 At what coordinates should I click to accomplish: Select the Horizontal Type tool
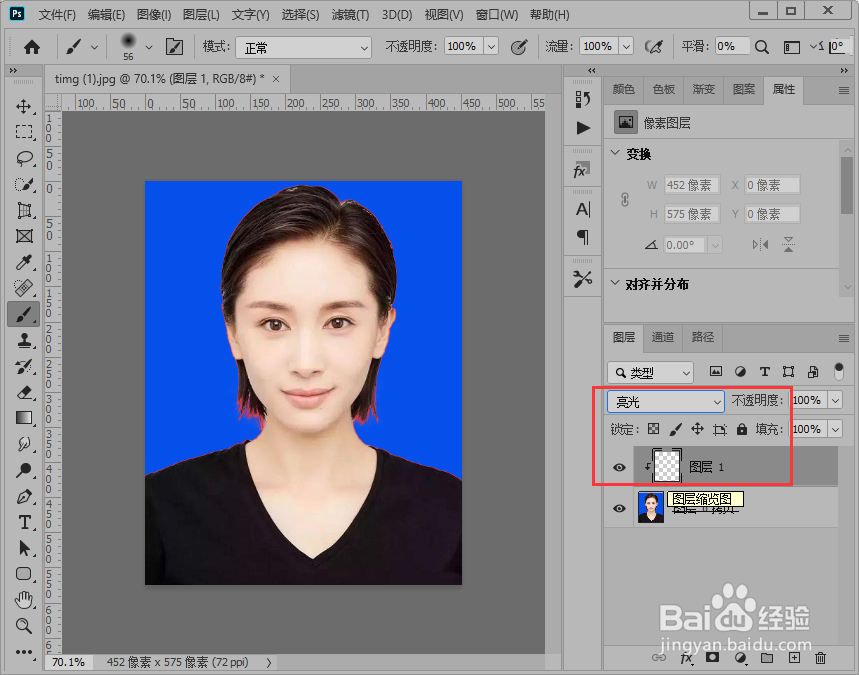(24, 523)
